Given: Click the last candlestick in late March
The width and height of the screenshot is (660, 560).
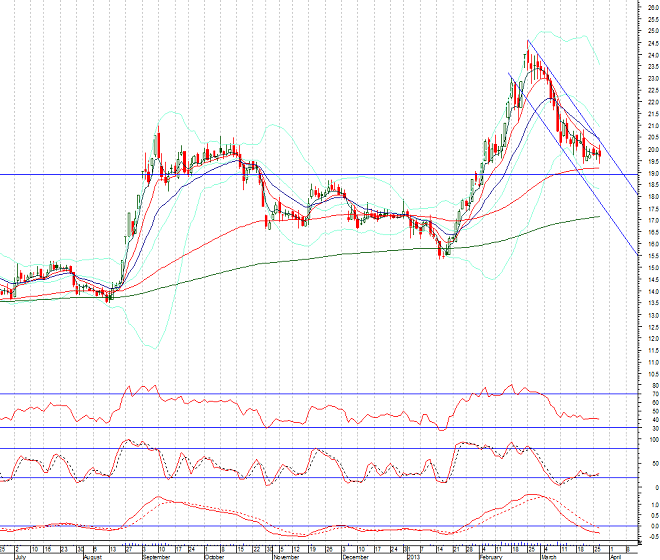Looking at the screenshot, I should 599,153.
